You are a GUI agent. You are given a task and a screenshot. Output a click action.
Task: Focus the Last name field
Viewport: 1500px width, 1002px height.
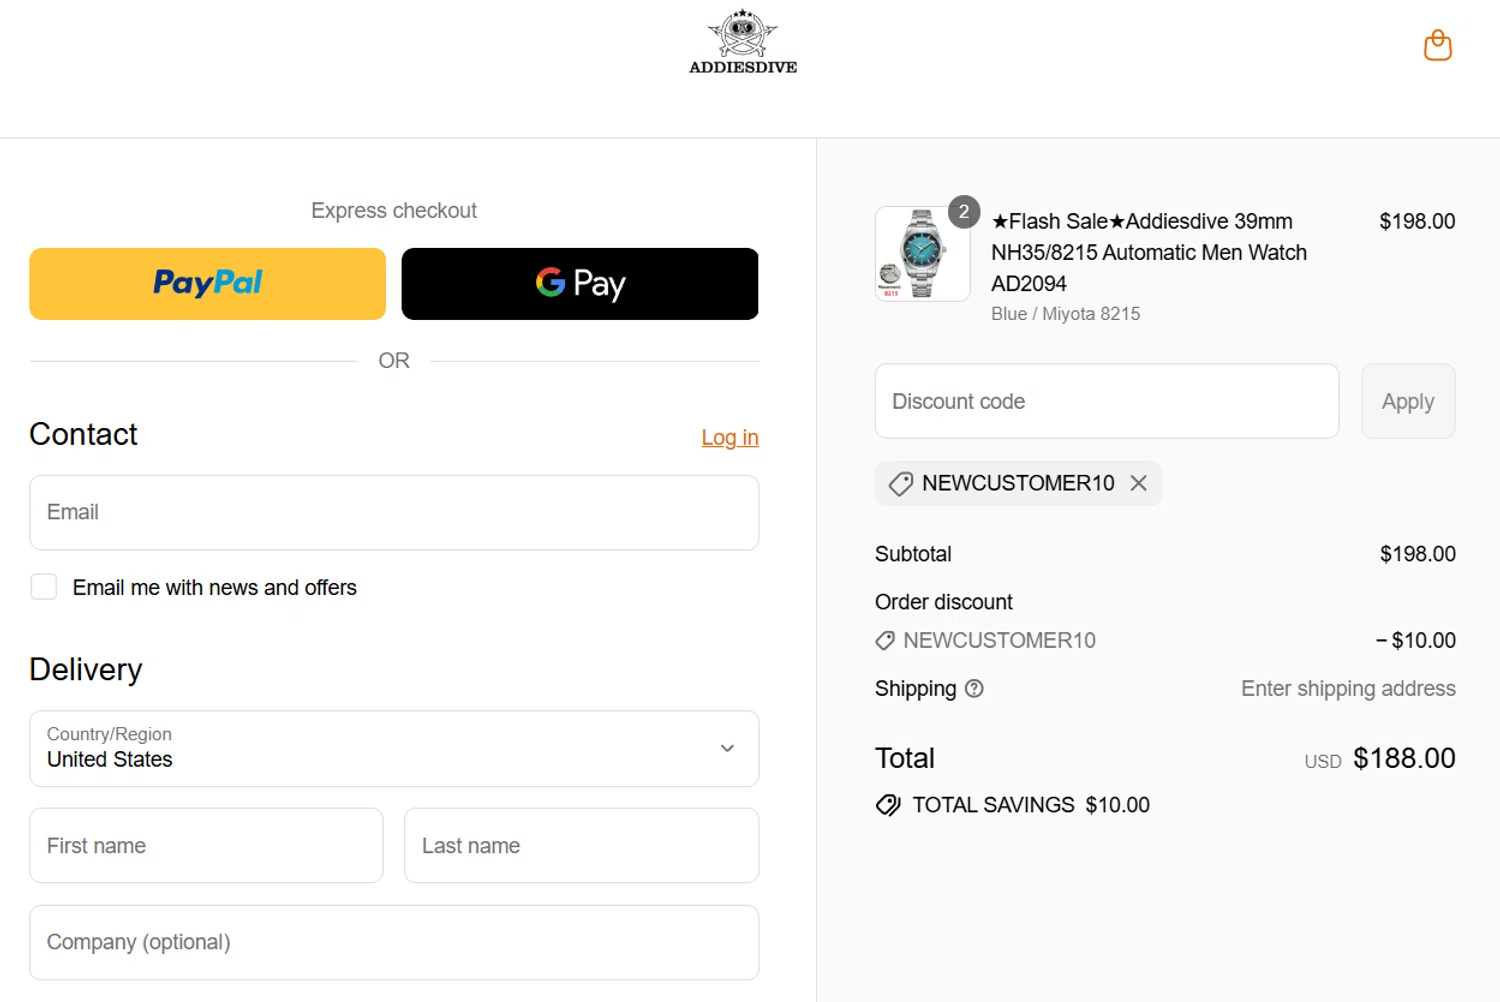coord(581,845)
